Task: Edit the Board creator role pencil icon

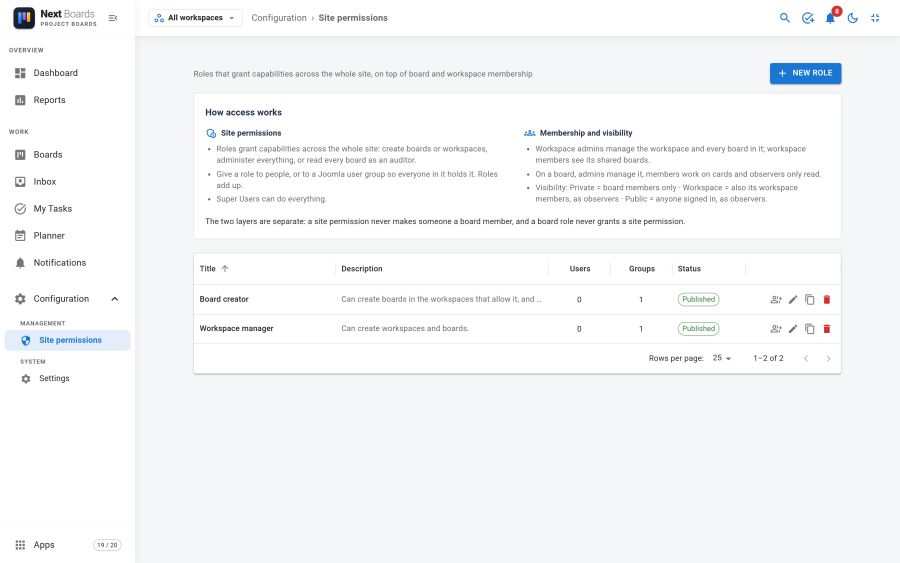Action: [793, 300]
